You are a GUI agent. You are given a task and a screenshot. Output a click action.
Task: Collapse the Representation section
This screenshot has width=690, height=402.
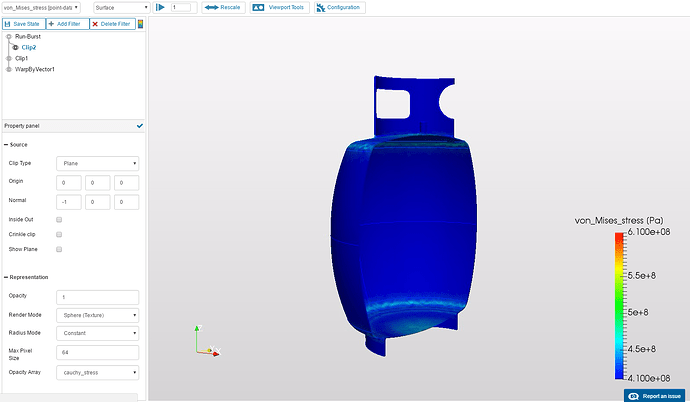tap(26, 277)
